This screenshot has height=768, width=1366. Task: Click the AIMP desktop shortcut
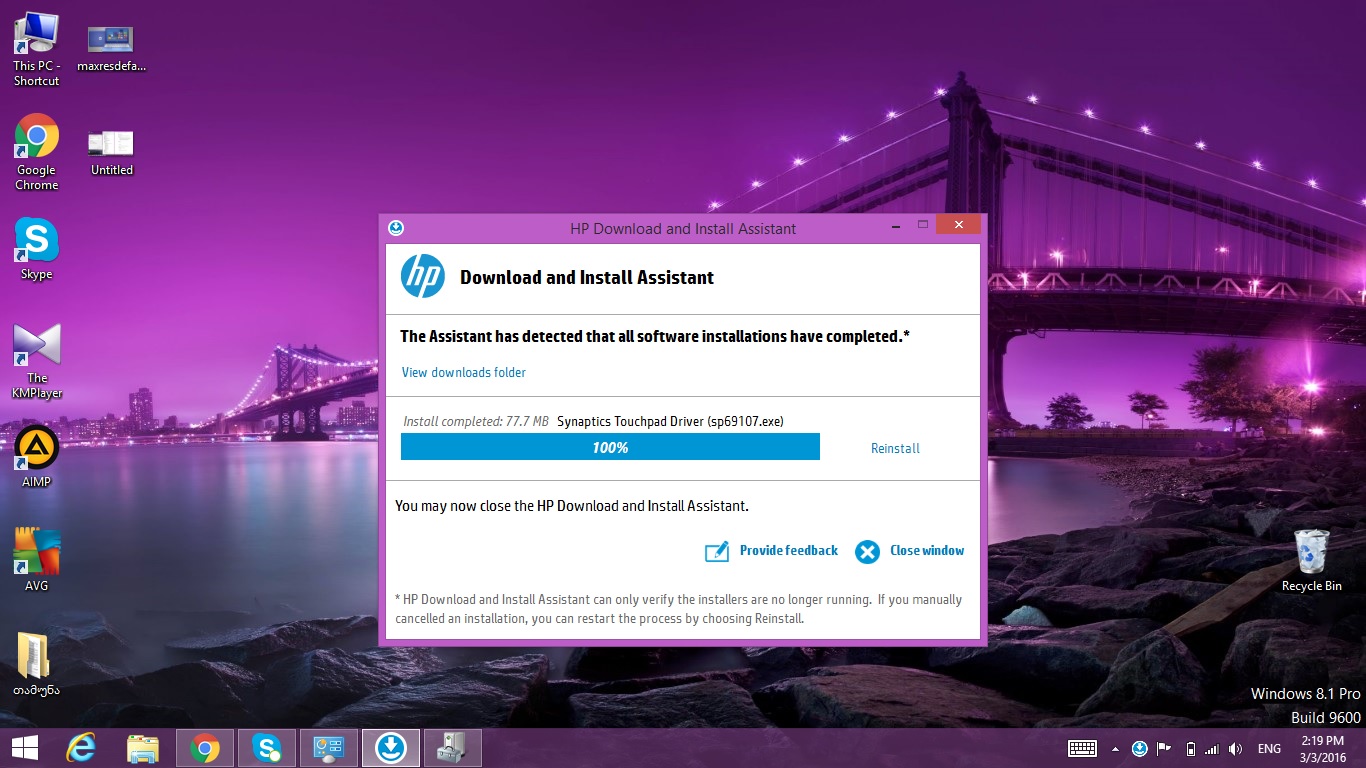(x=37, y=457)
